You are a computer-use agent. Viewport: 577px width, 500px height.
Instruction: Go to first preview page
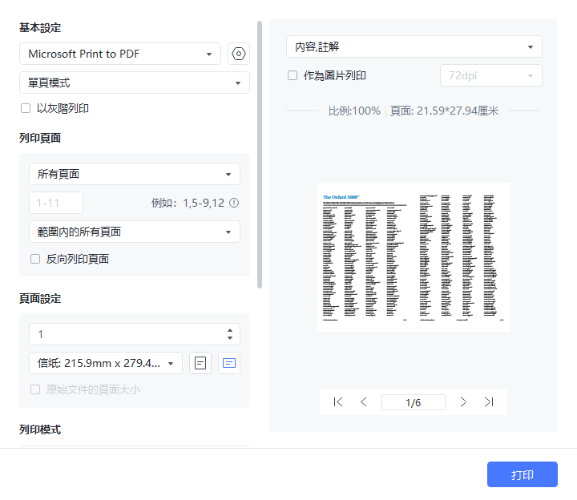click(337, 402)
